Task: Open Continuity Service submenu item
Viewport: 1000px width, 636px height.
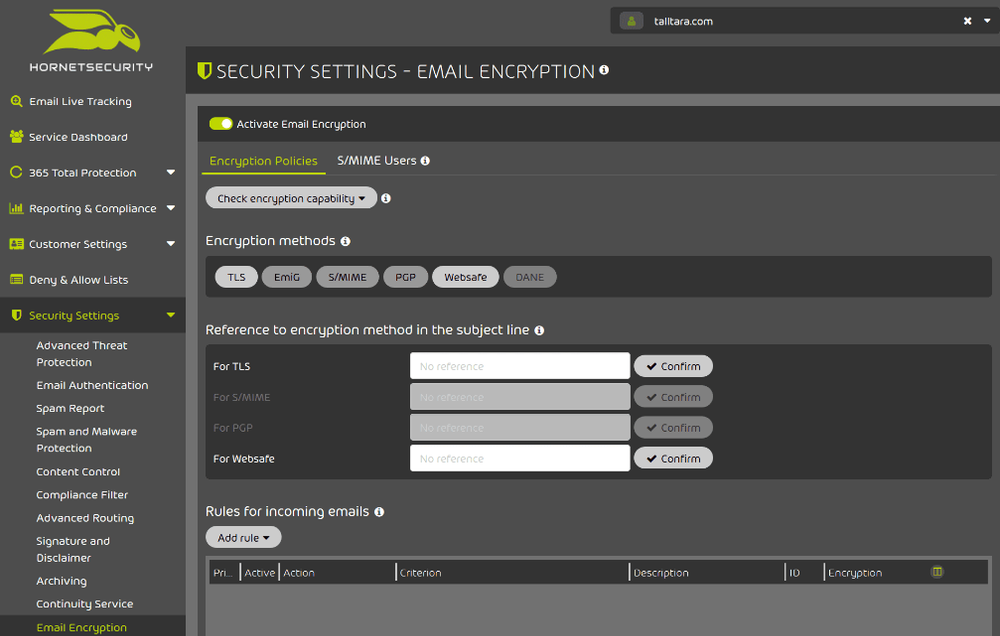Action: pyautogui.click(x=84, y=603)
